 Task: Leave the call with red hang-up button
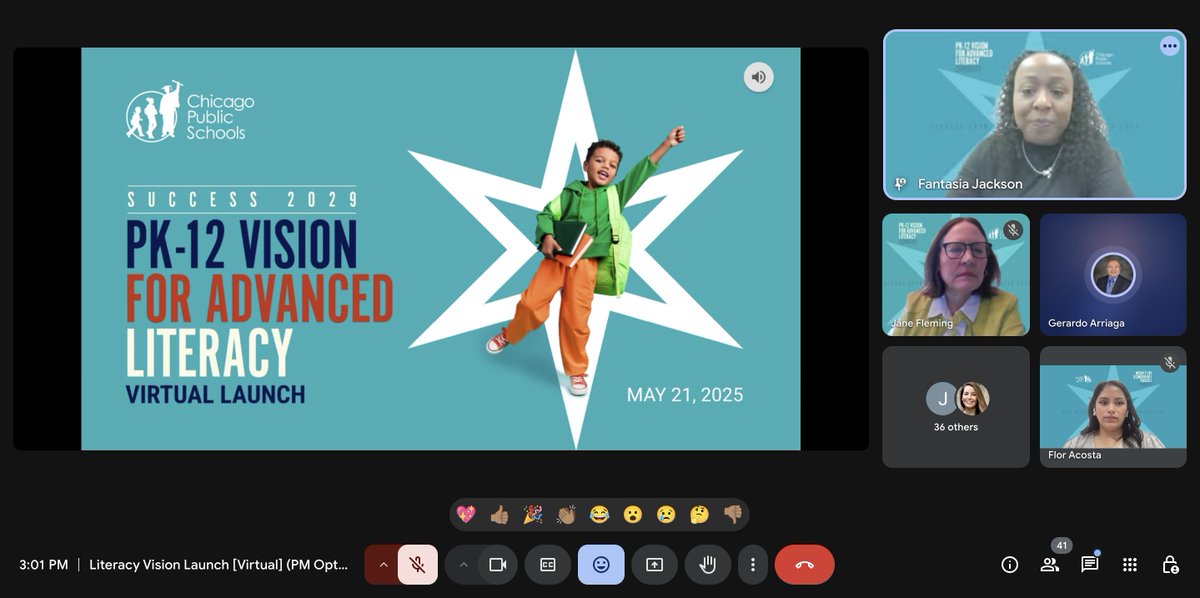click(x=804, y=565)
